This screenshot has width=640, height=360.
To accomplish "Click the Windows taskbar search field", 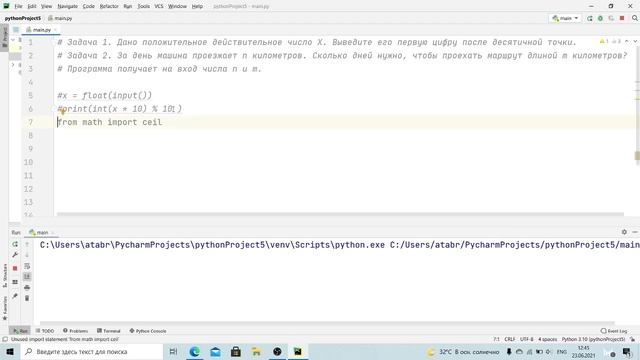I will click(91, 351).
